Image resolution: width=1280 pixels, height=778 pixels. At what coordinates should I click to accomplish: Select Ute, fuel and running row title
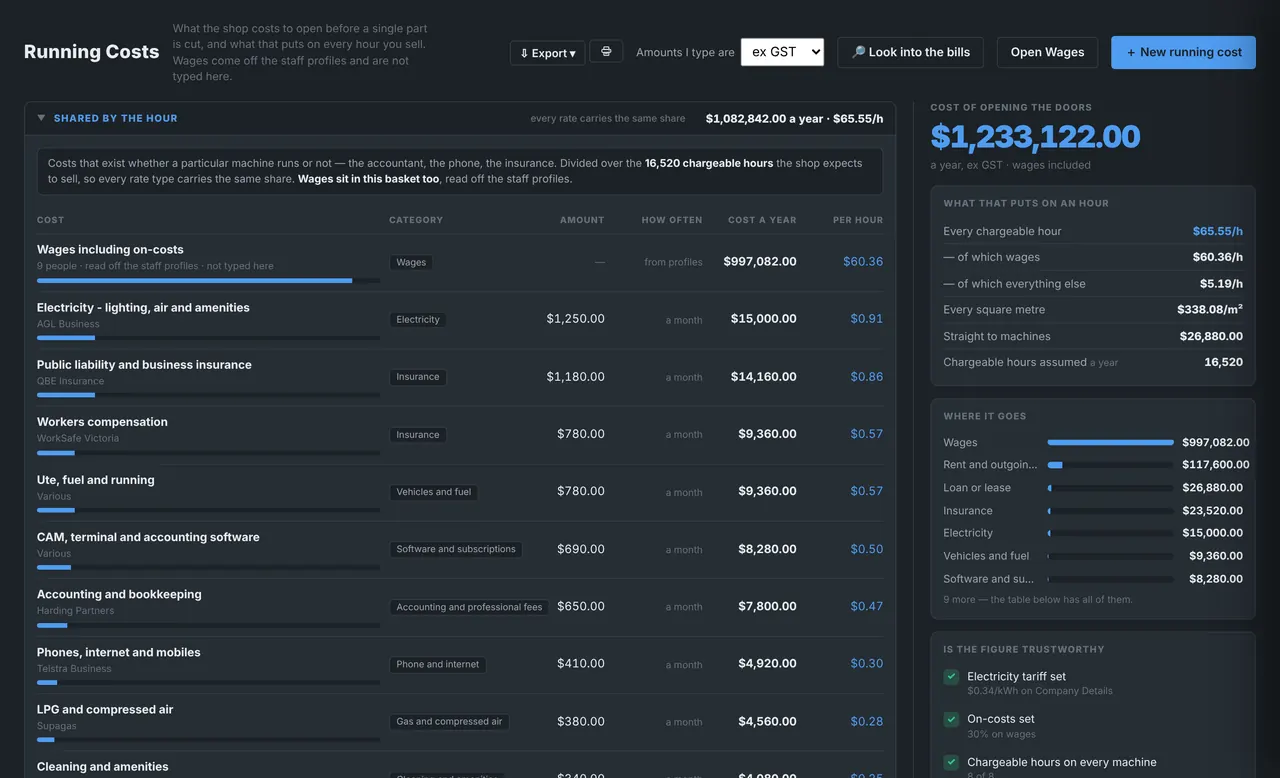pos(96,479)
